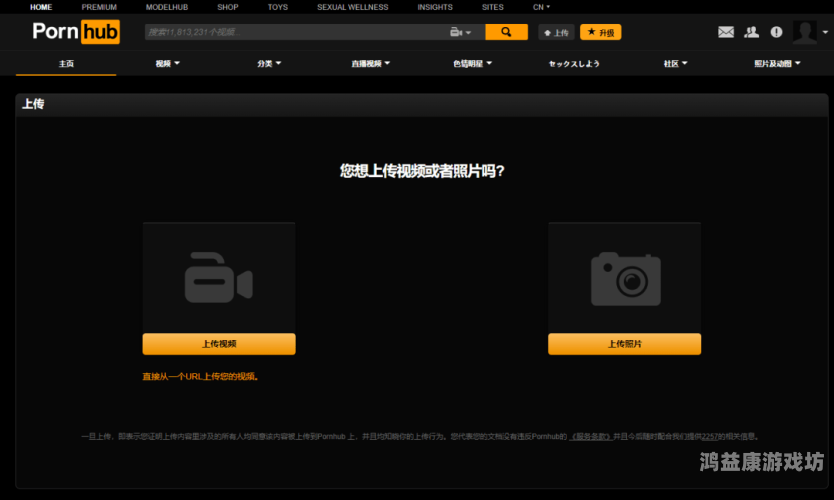Click the 升级 upgrade button
The width and height of the screenshot is (834, 500).
[x=600, y=32]
